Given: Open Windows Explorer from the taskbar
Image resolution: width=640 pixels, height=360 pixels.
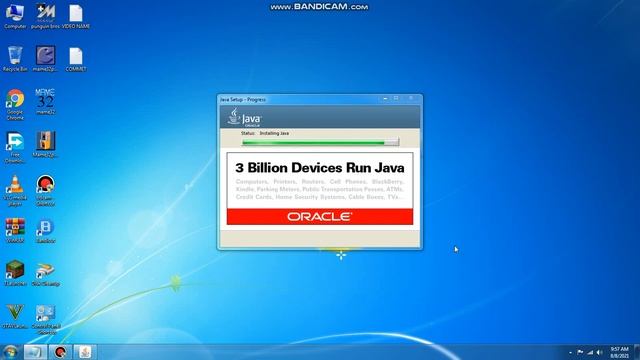Looking at the screenshot, I should (35, 352).
